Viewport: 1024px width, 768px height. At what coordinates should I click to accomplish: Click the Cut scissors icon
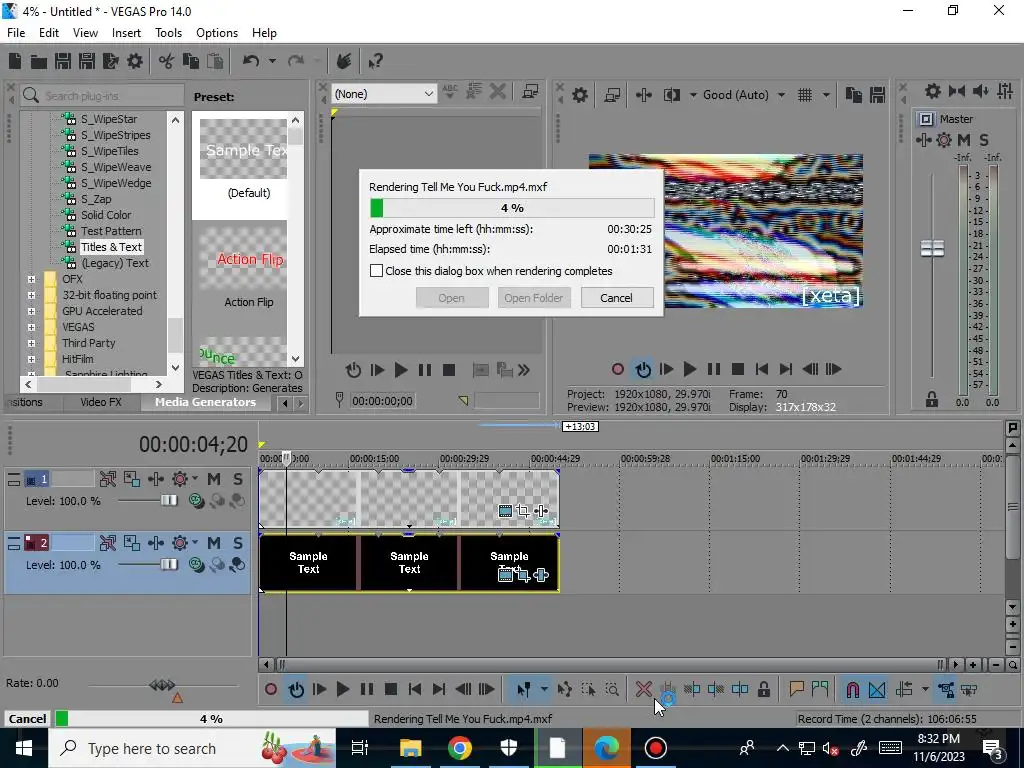click(x=166, y=61)
